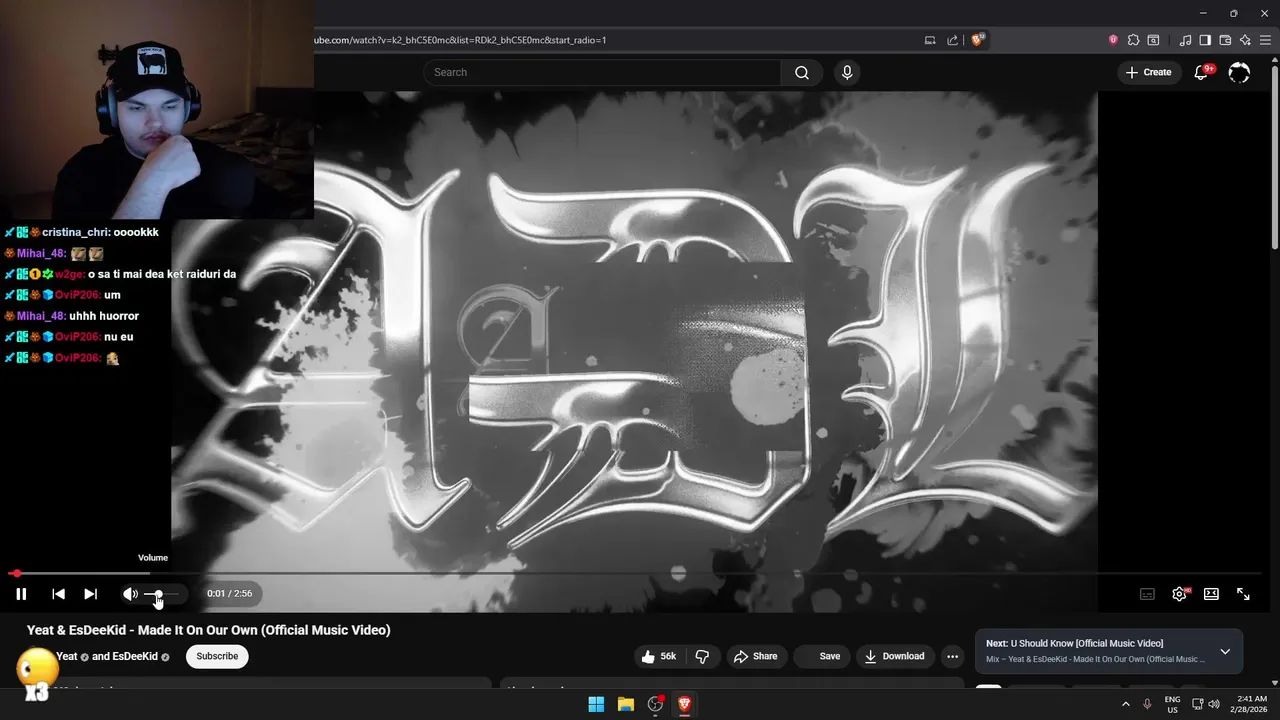Open the media control music note icon

pyautogui.click(x=1185, y=40)
